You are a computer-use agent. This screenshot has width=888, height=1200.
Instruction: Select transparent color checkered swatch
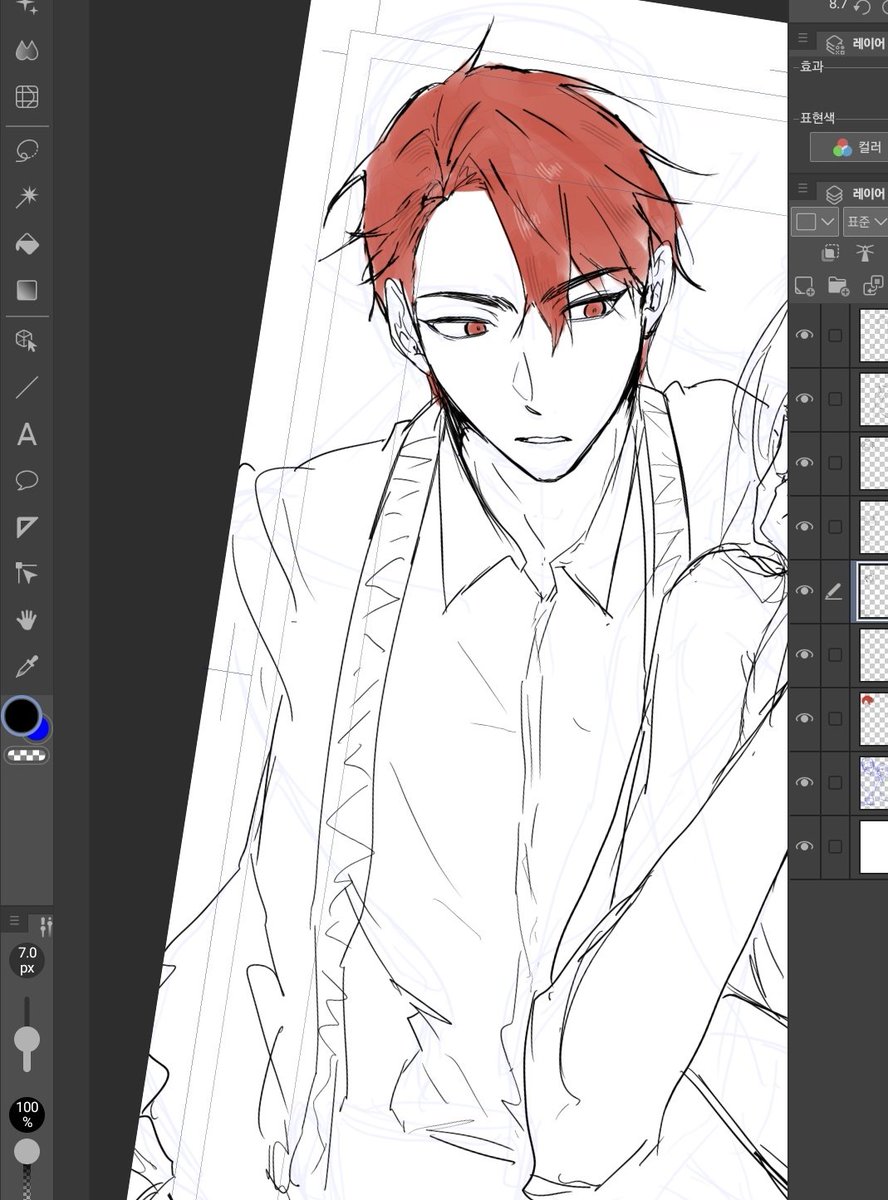pyautogui.click(x=27, y=756)
